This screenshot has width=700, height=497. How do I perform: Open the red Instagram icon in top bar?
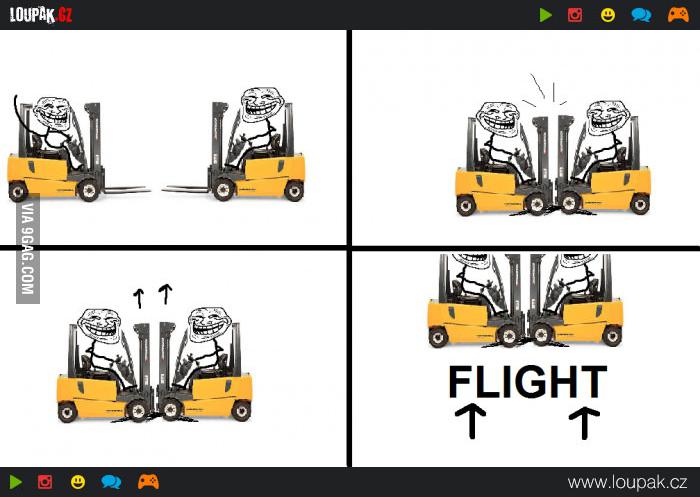[x=575, y=15]
